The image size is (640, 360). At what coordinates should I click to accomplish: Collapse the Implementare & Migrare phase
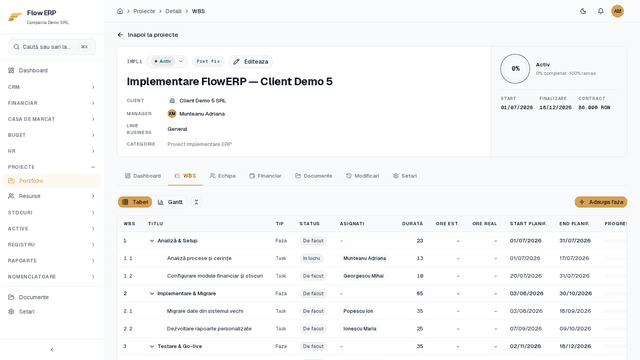(152, 293)
